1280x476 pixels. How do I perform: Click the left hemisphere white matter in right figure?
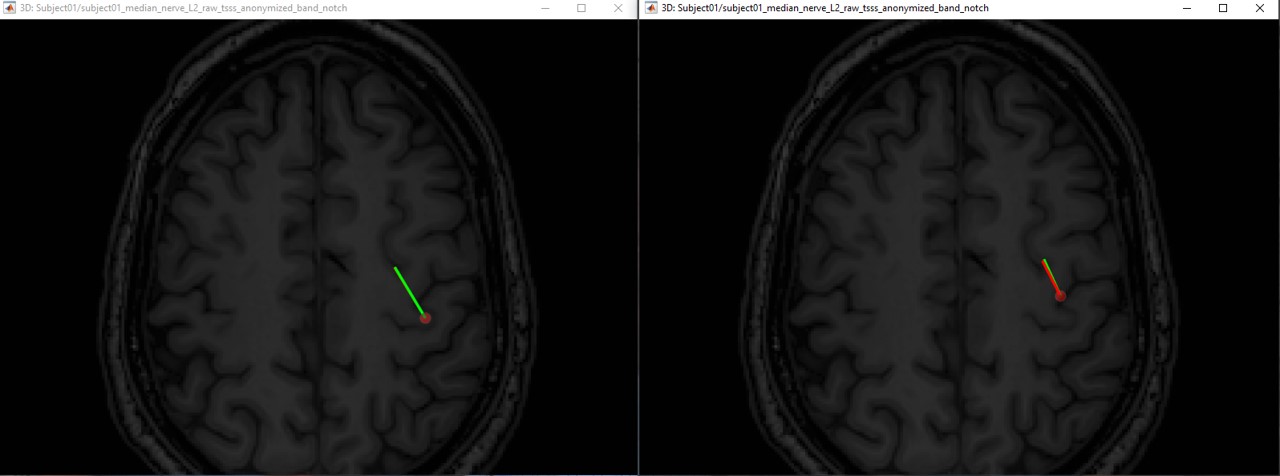click(880, 250)
